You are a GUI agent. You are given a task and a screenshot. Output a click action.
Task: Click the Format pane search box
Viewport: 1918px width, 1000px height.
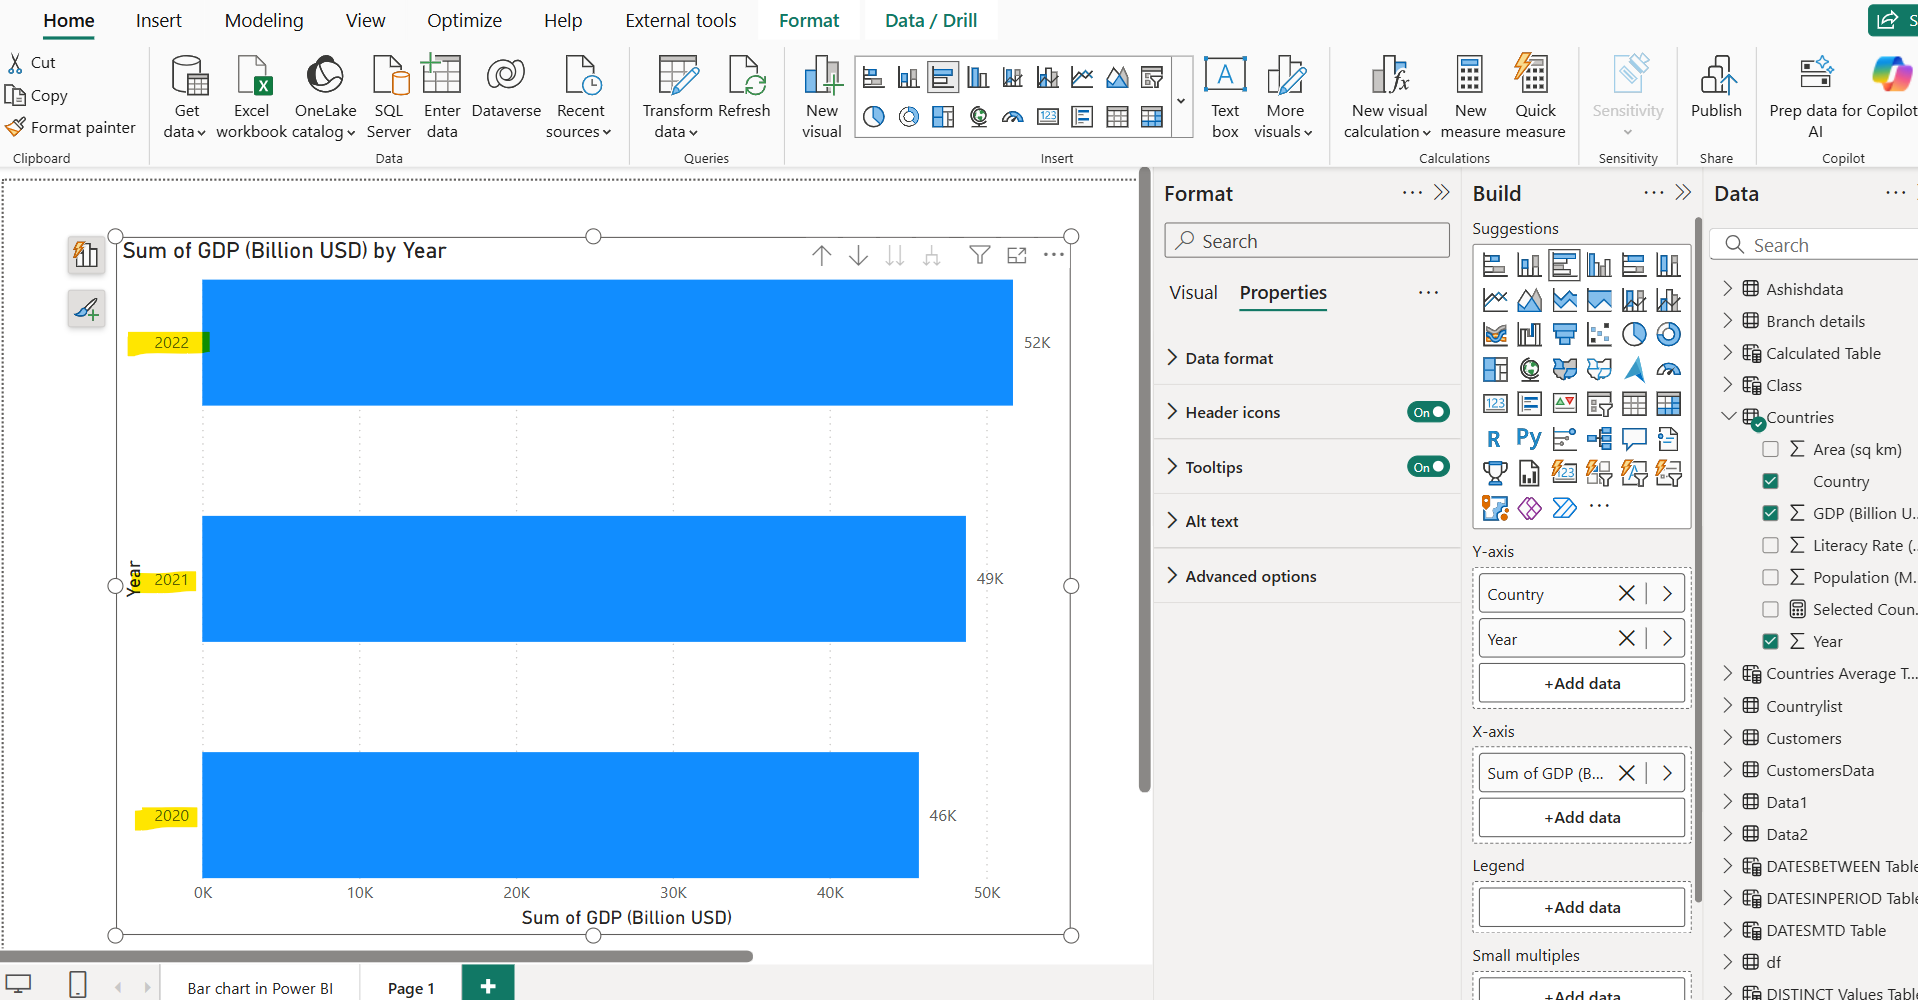1306,241
